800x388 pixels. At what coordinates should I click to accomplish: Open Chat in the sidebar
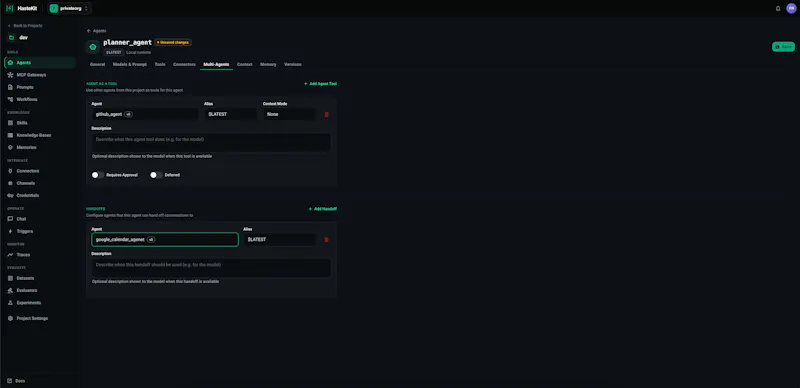(x=40, y=219)
